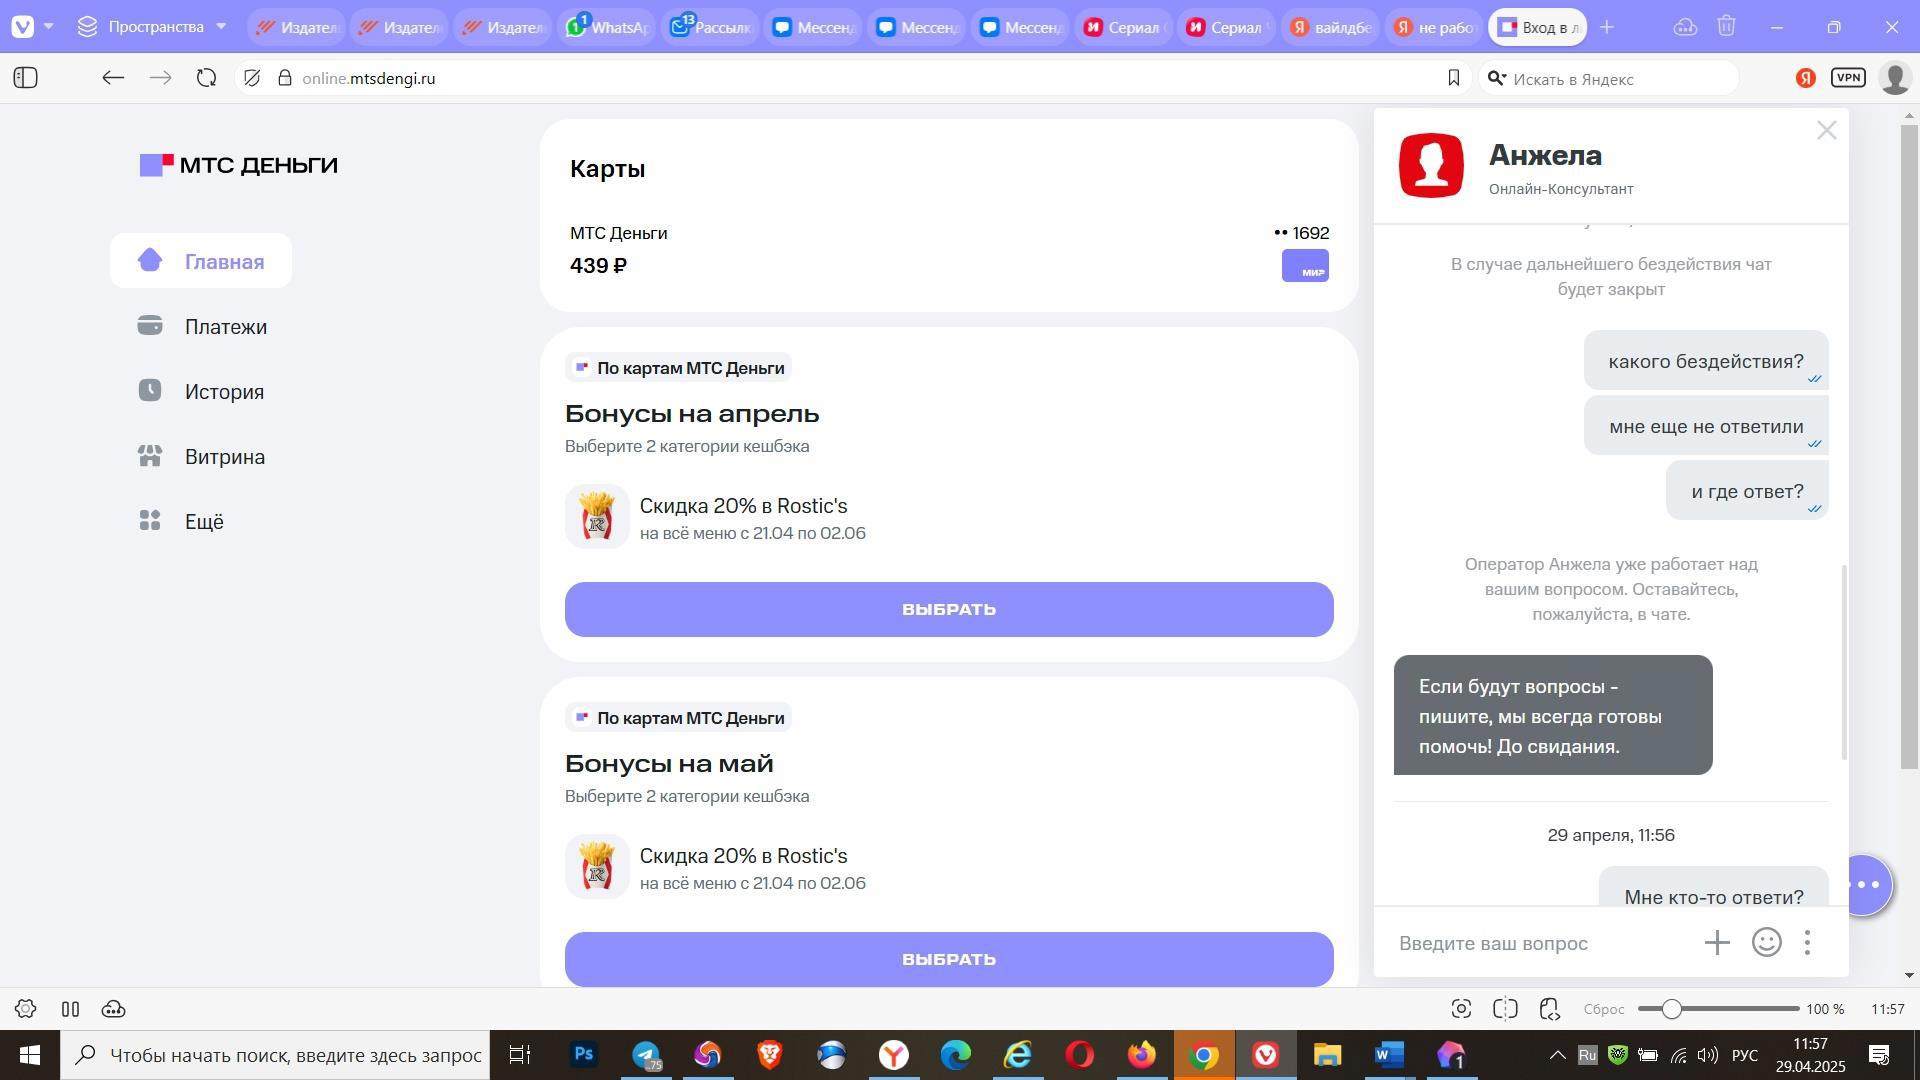Open Платежи in the sidebar
Viewport: 1920px width, 1080px height.
point(225,327)
